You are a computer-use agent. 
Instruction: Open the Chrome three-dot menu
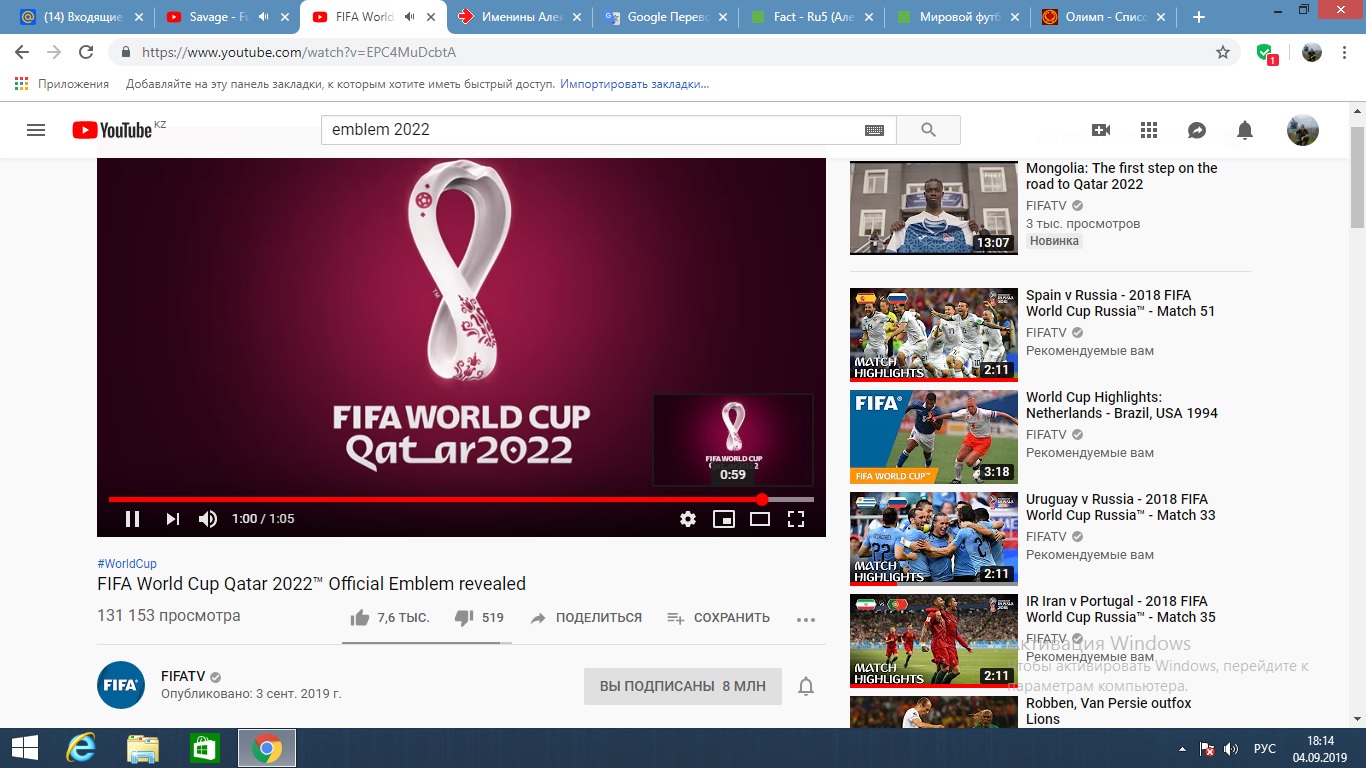pyautogui.click(x=1346, y=52)
